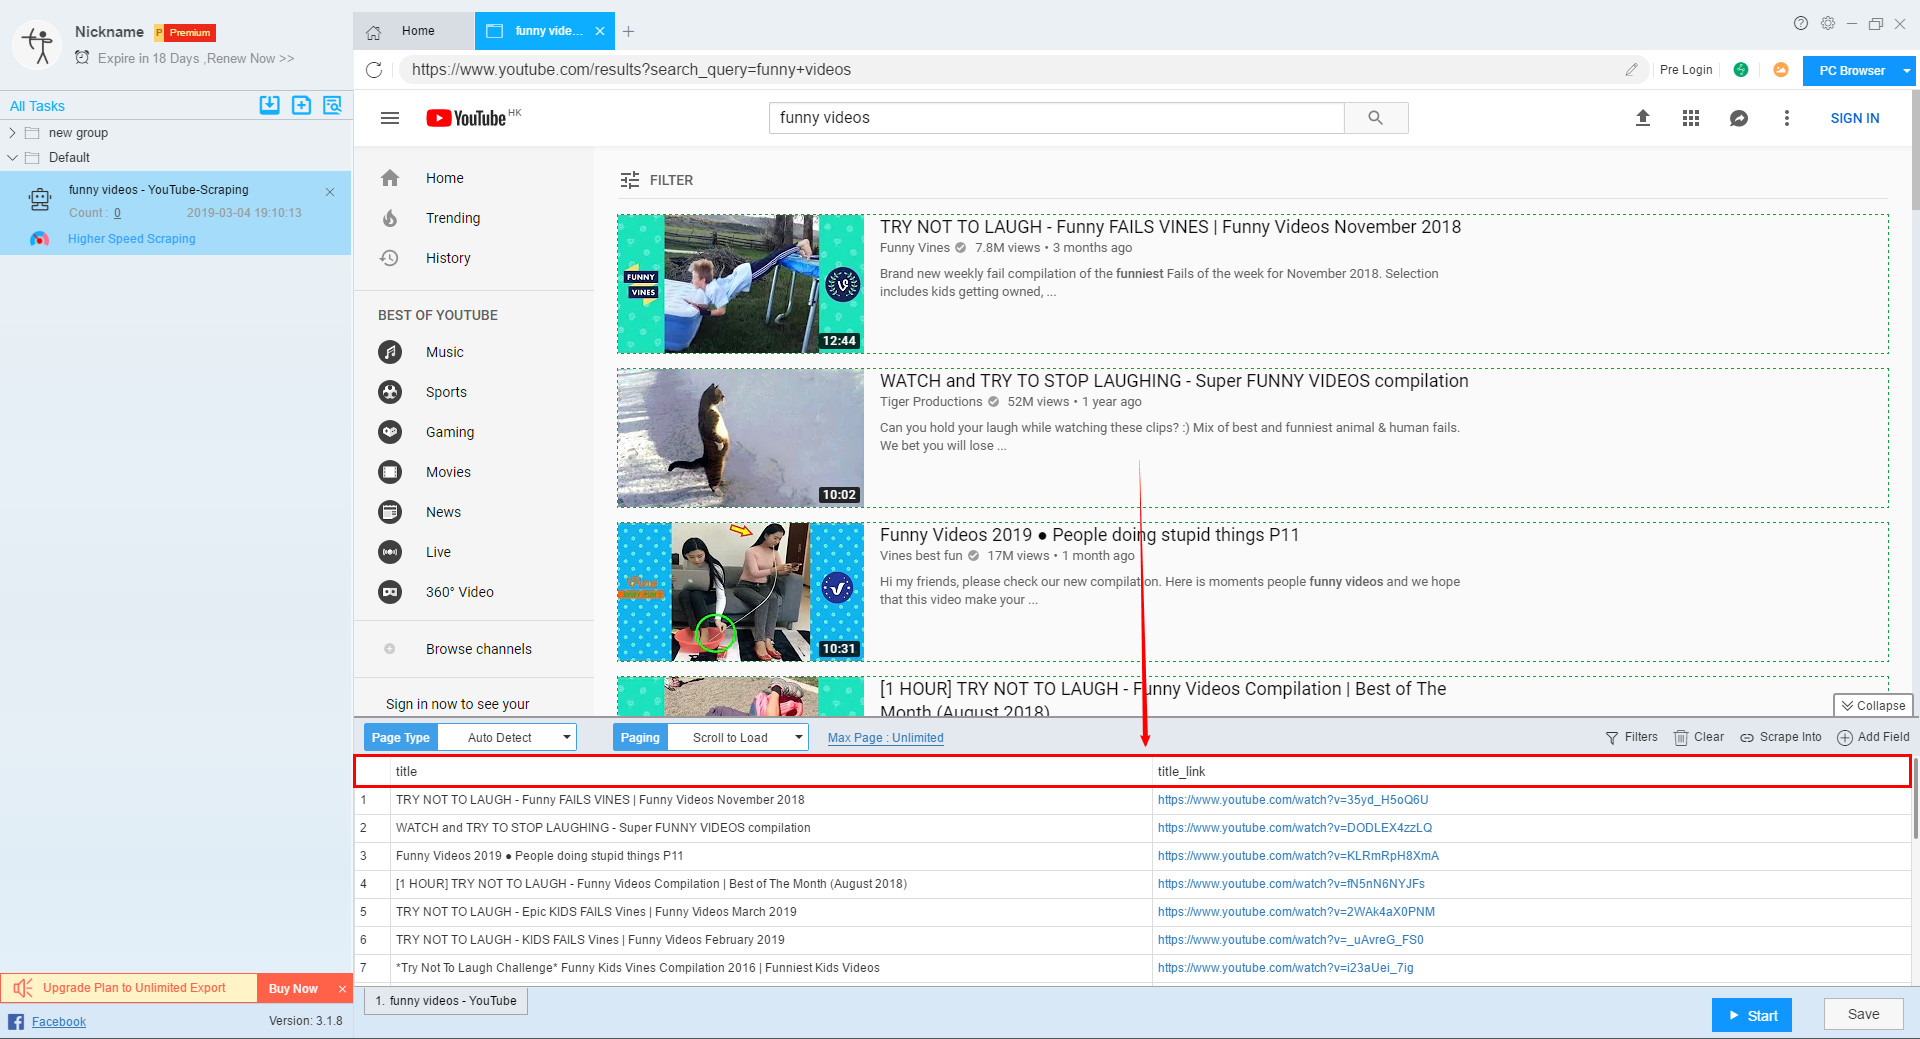Click the home tab house icon
Image resolution: width=1920 pixels, height=1039 pixels.
tap(374, 32)
